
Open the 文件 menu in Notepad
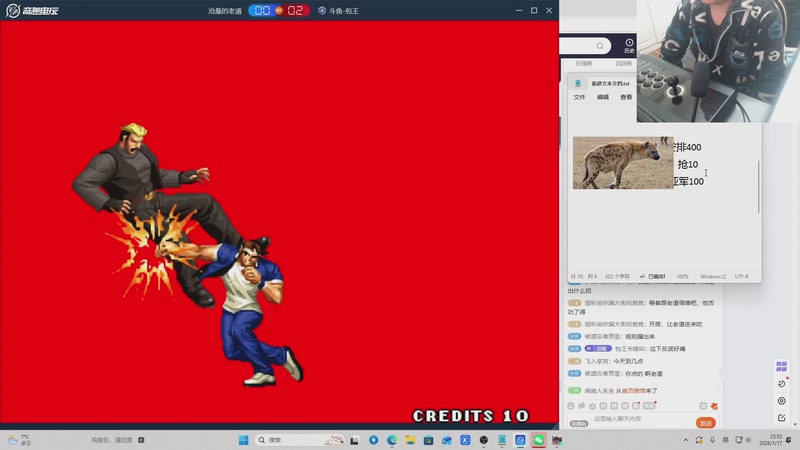[x=579, y=97]
